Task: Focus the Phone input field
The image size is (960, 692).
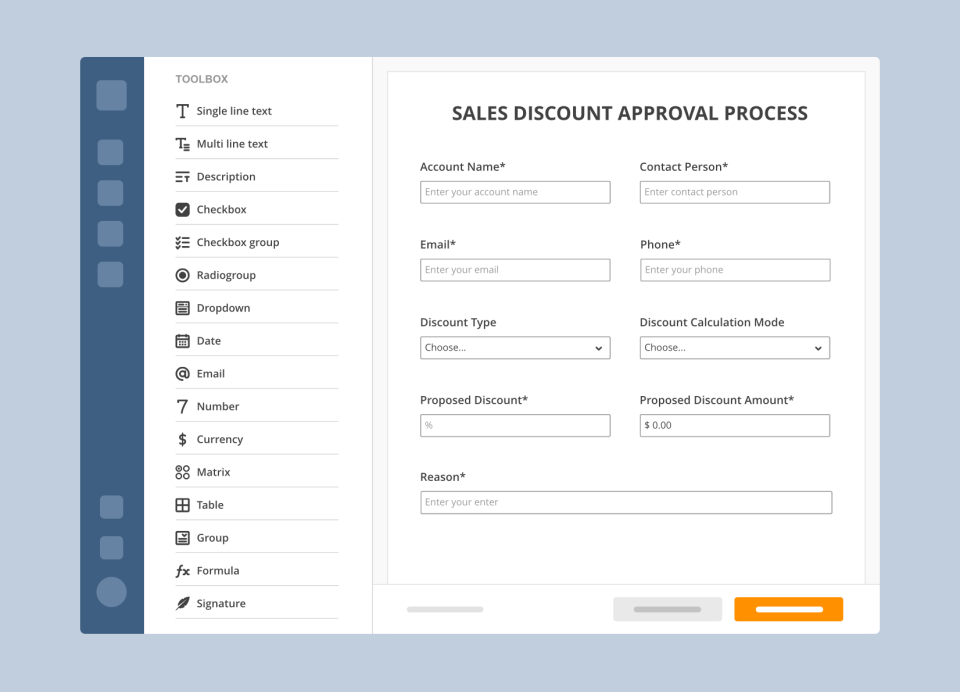Action: coord(735,270)
